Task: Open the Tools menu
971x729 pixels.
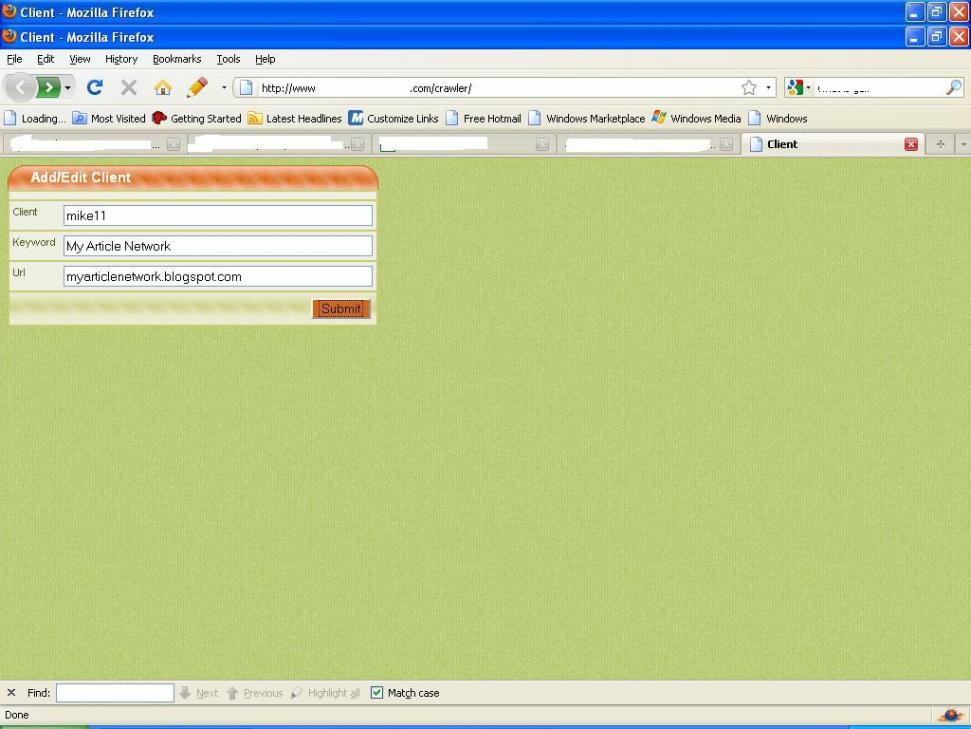Action: (228, 59)
